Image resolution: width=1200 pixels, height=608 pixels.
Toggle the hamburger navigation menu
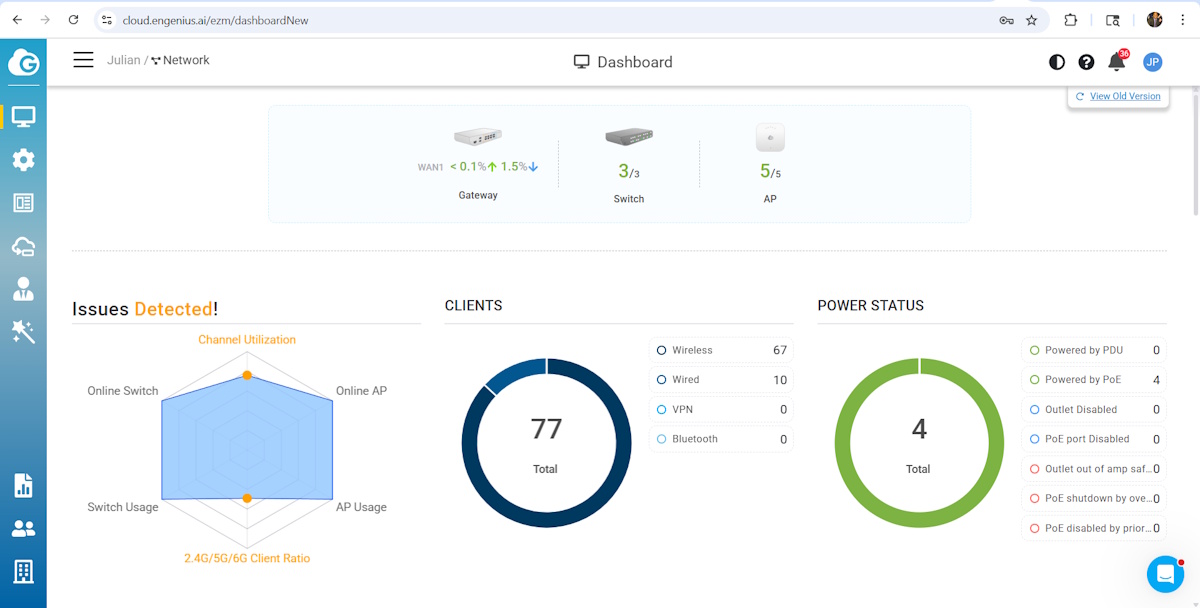point(83,60)
